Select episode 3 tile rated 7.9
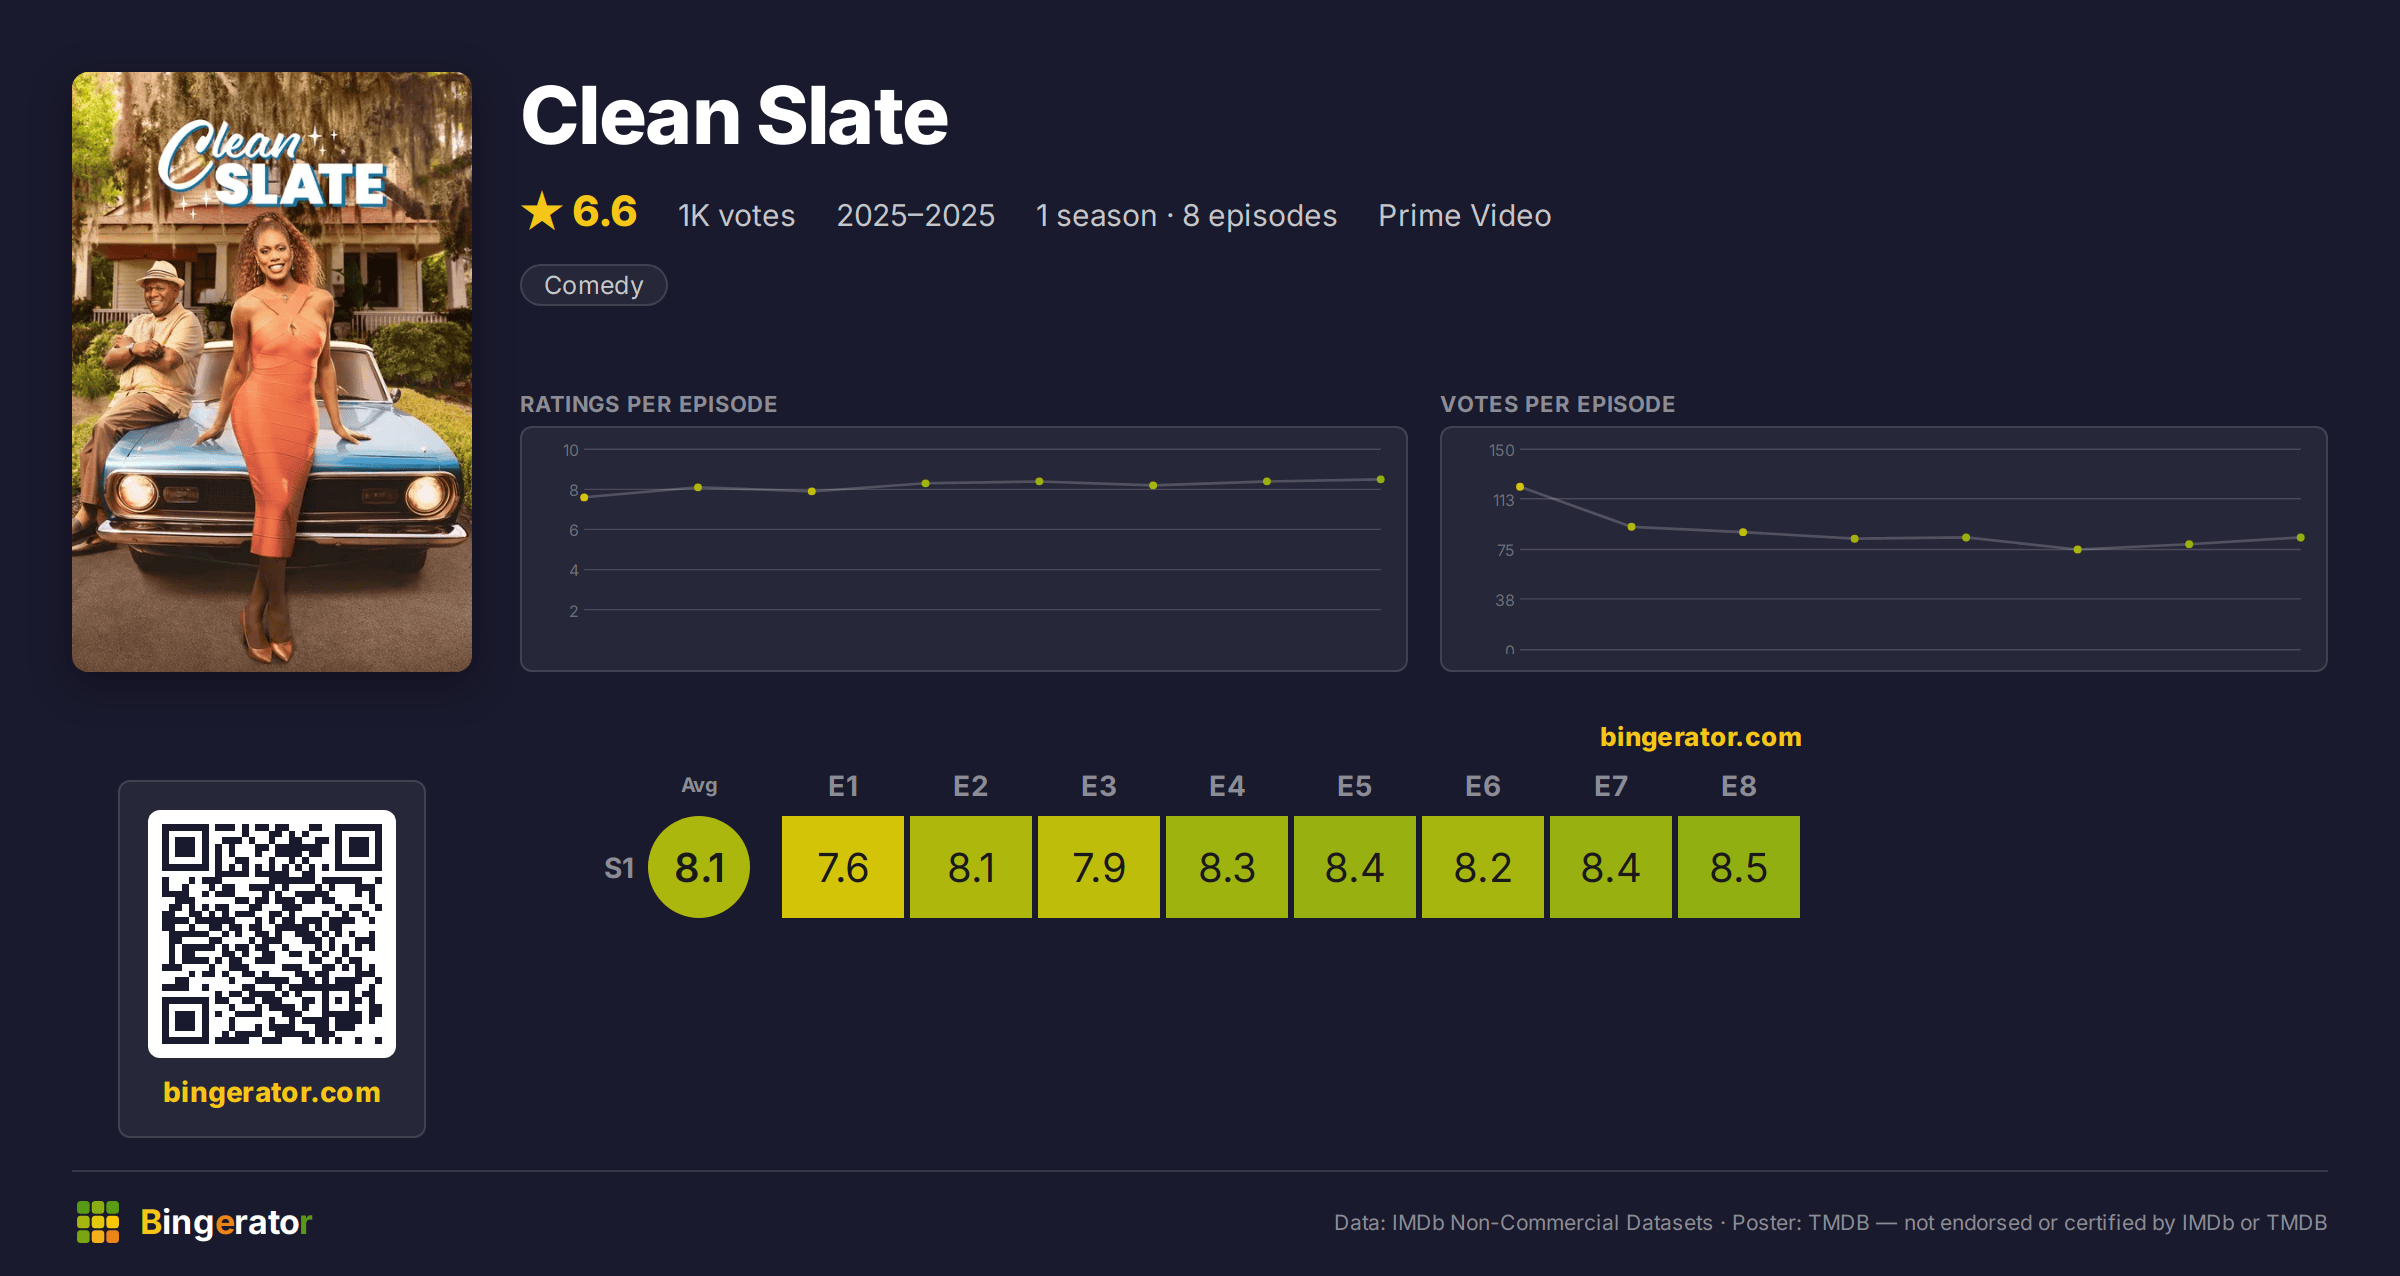Image resolution: width=2400 pixels, height=1276 pixels. (x=1099, y=867)
